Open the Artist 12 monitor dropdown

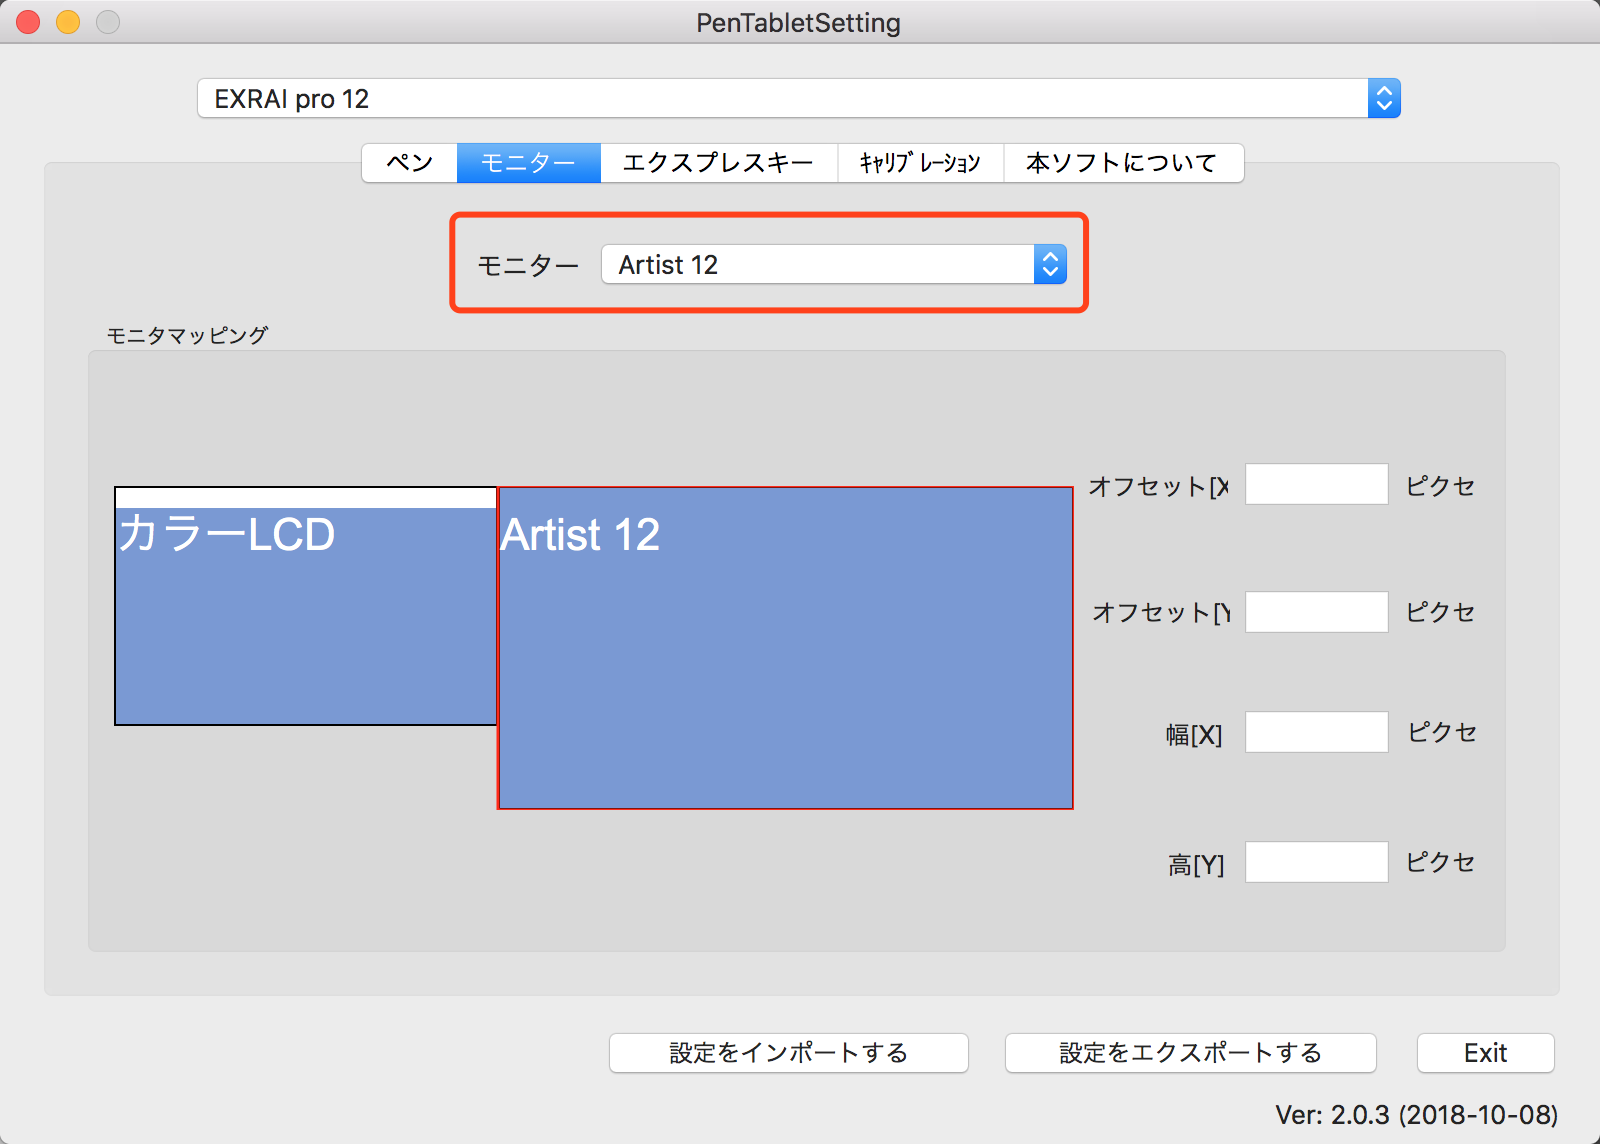(834, 265)
